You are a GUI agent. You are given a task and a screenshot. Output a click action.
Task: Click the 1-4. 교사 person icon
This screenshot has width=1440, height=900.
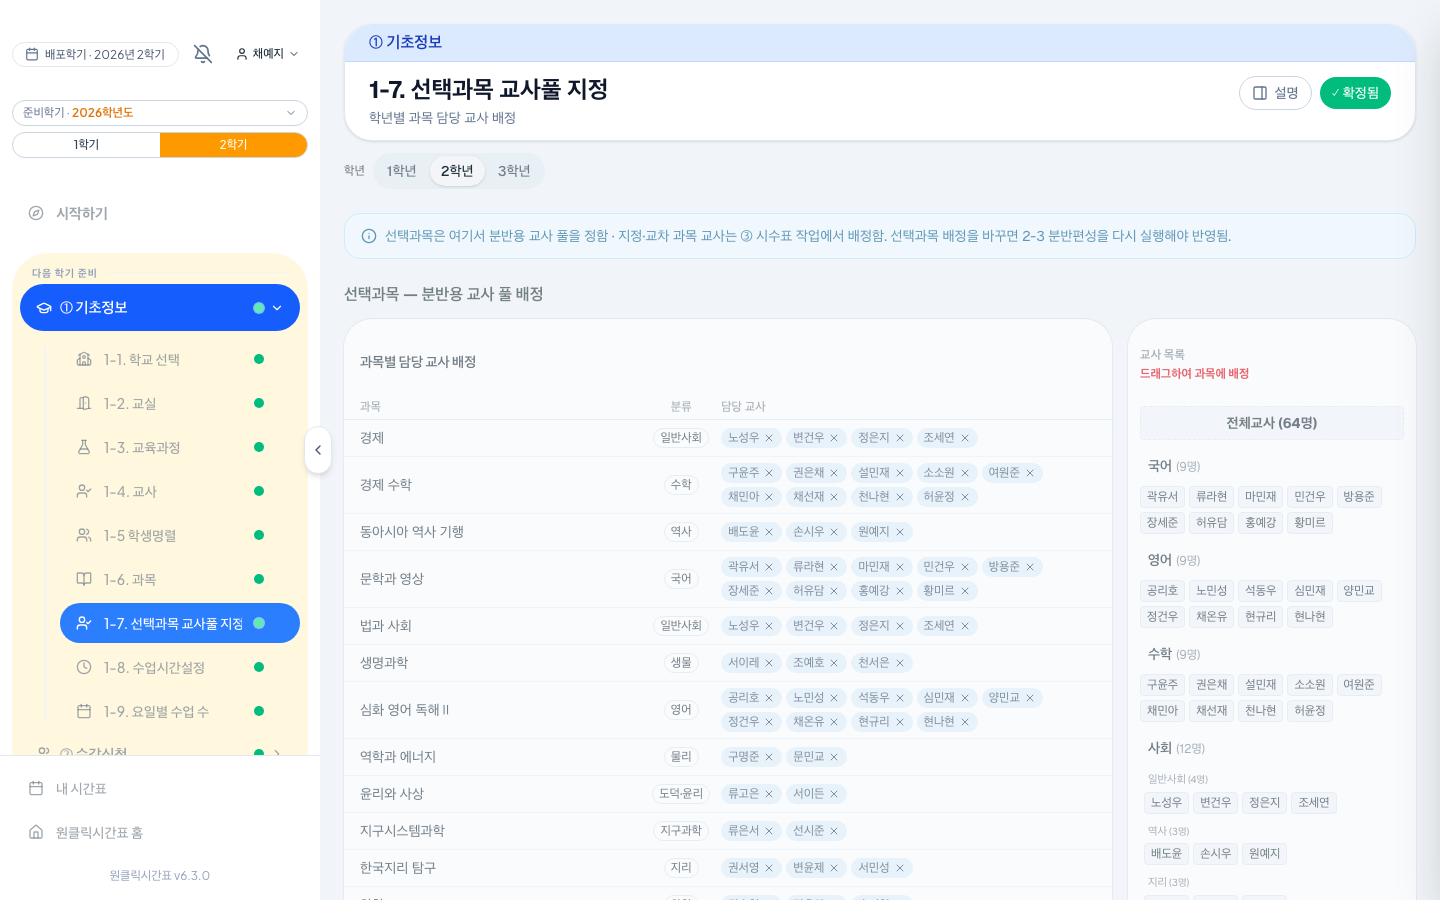point(84,491)
